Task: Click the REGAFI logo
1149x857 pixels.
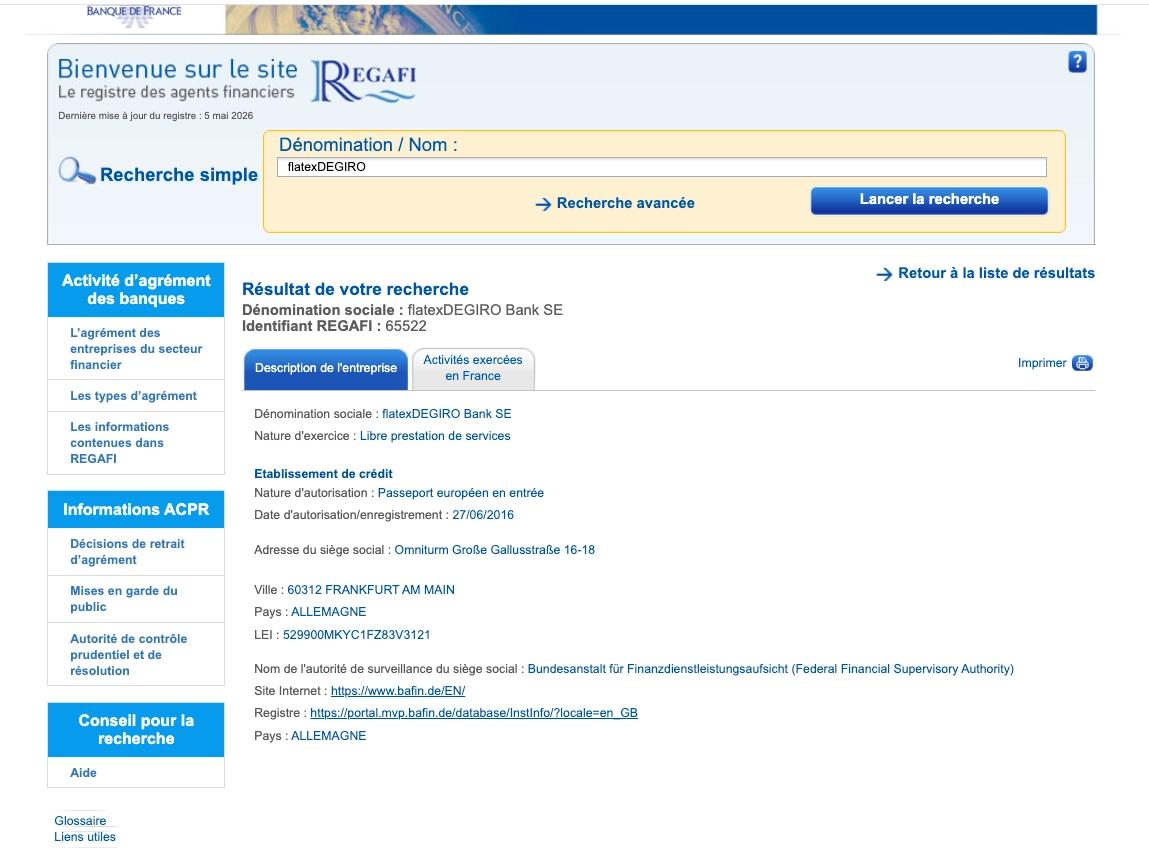Action: tap(364, 81)
